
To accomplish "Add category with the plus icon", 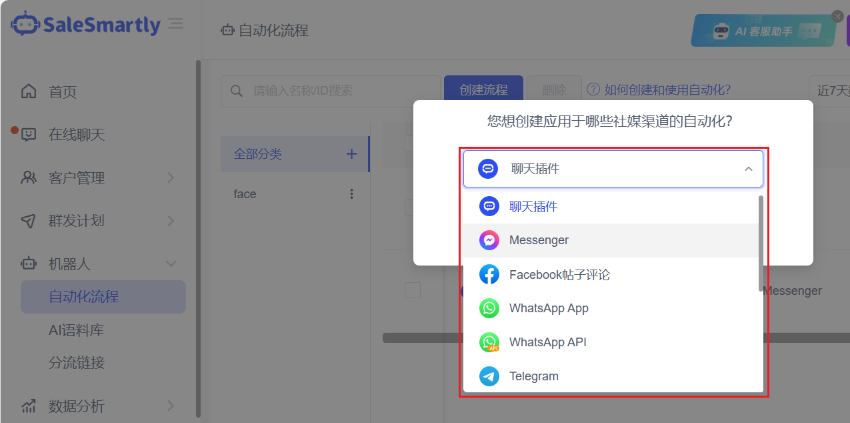I will (x=351, y=154).
